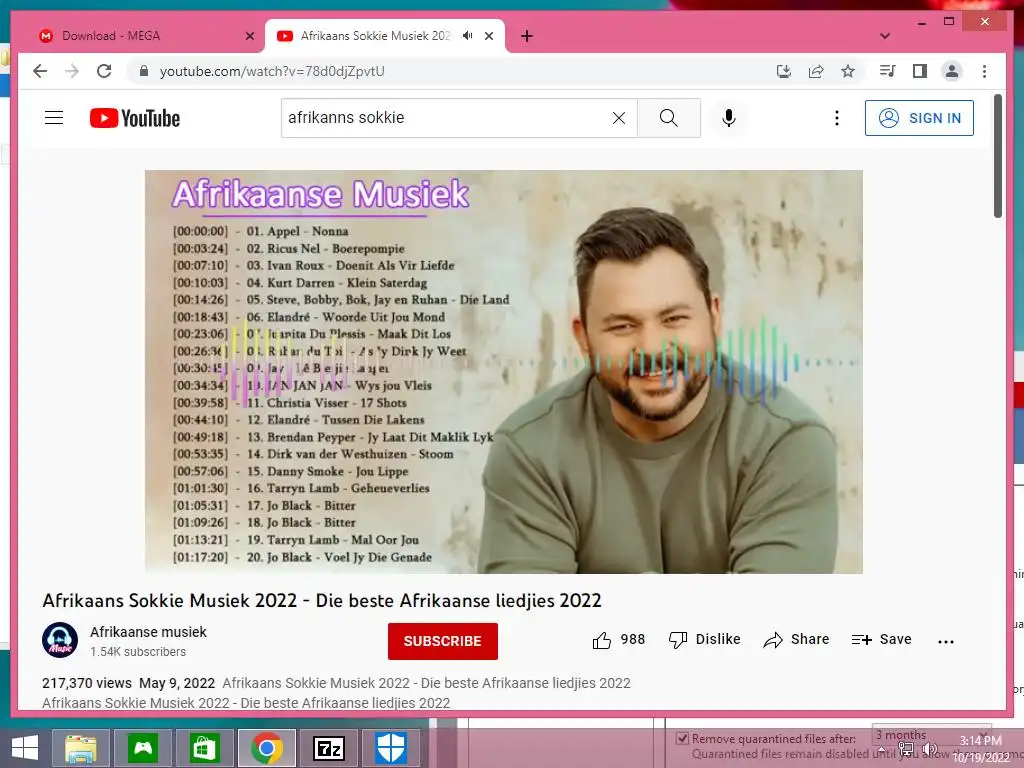Click the taskbar clock showing 3:14 PM
The width and height of the screenshot is (1024, 768).
coord(980,748)
